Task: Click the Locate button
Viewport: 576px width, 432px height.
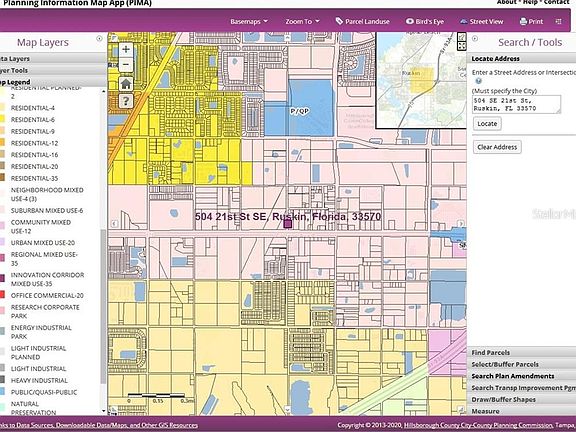Action: click(487, 124)
